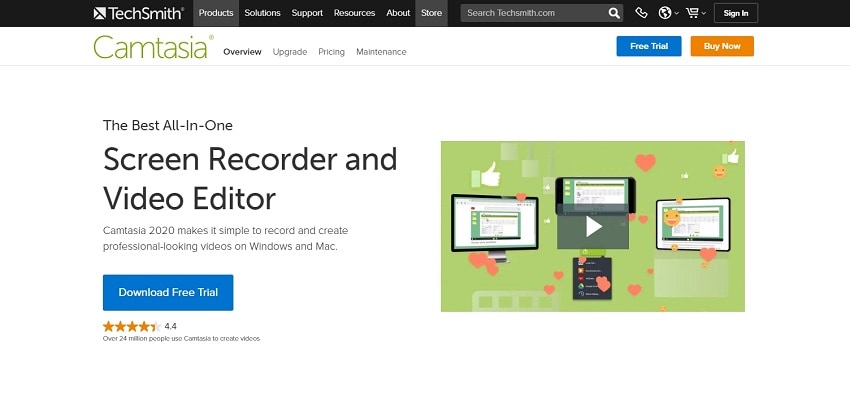The image size is (850, 397).
Task: Click the orange Buy Now button
Action: [722, 46]
